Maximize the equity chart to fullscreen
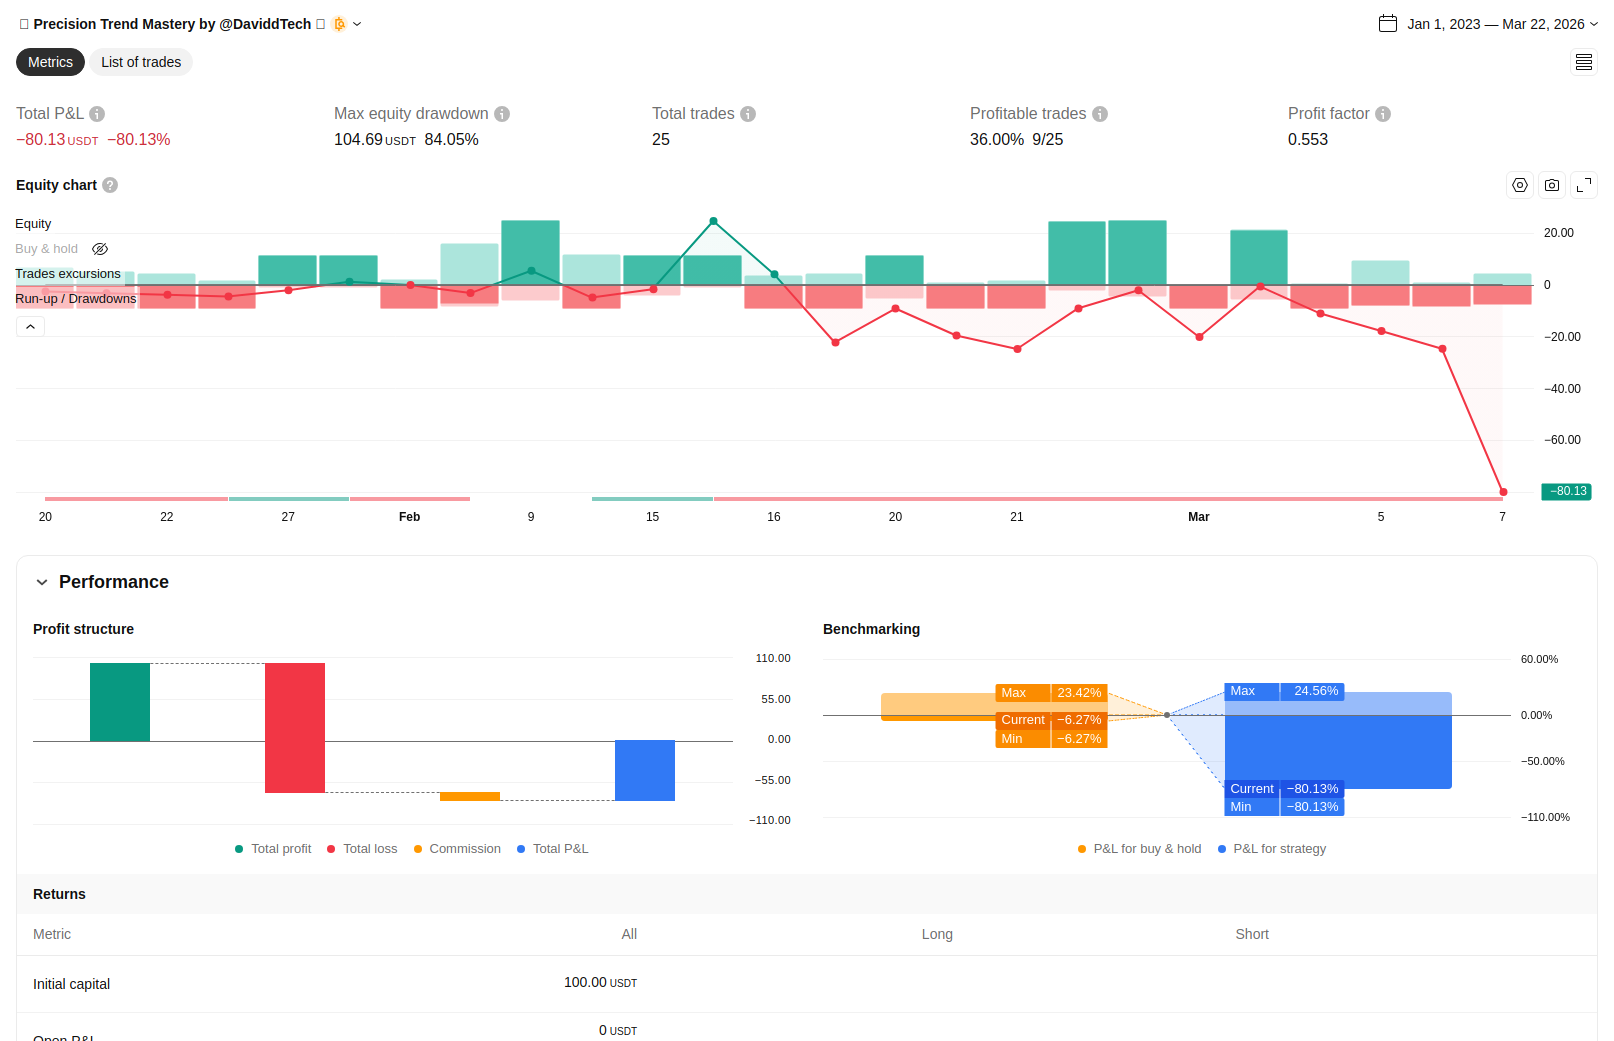 (1584, 185)
